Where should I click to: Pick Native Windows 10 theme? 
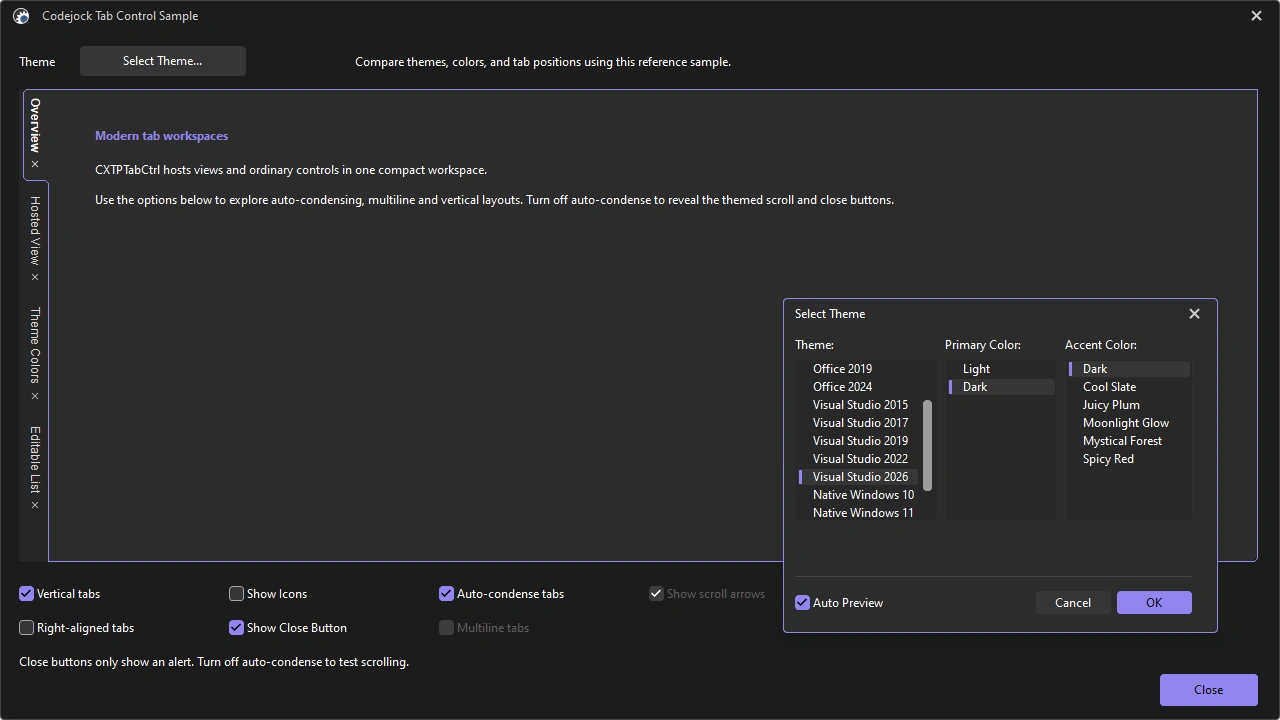858,495
